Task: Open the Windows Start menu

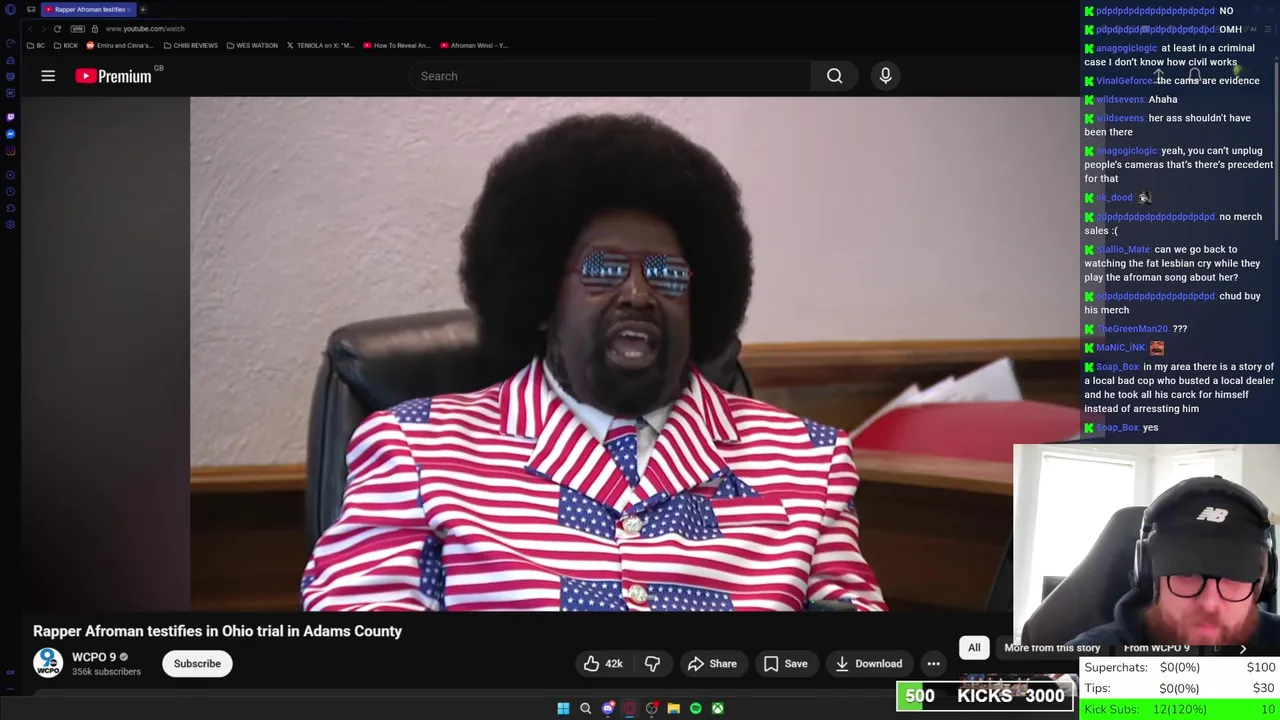Action: tap(563, 708)
